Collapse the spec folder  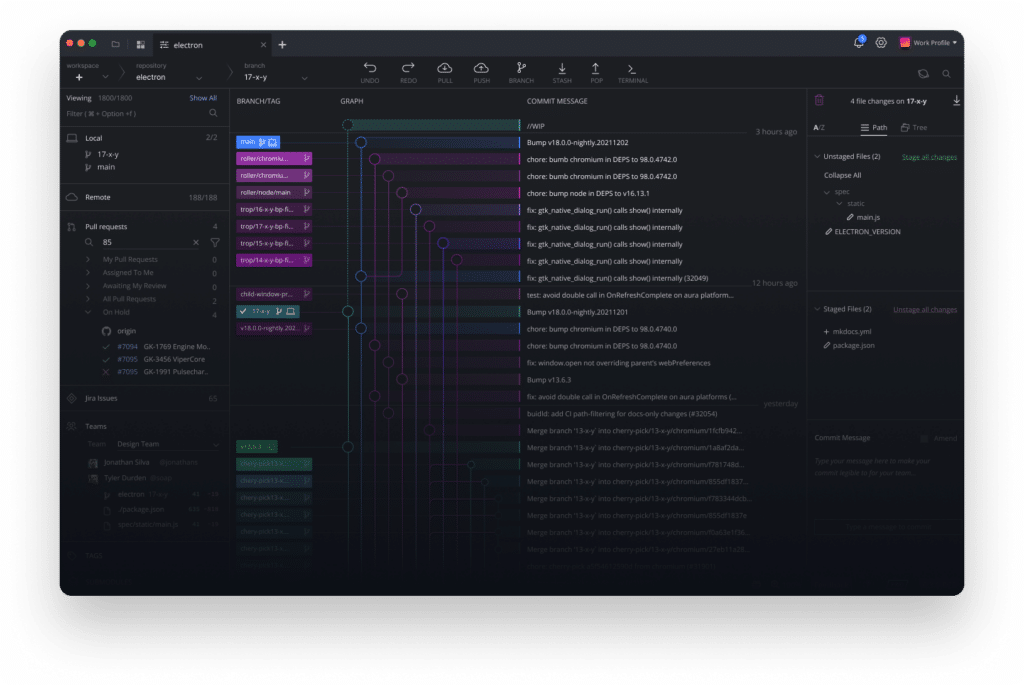(x=827, y=192)
